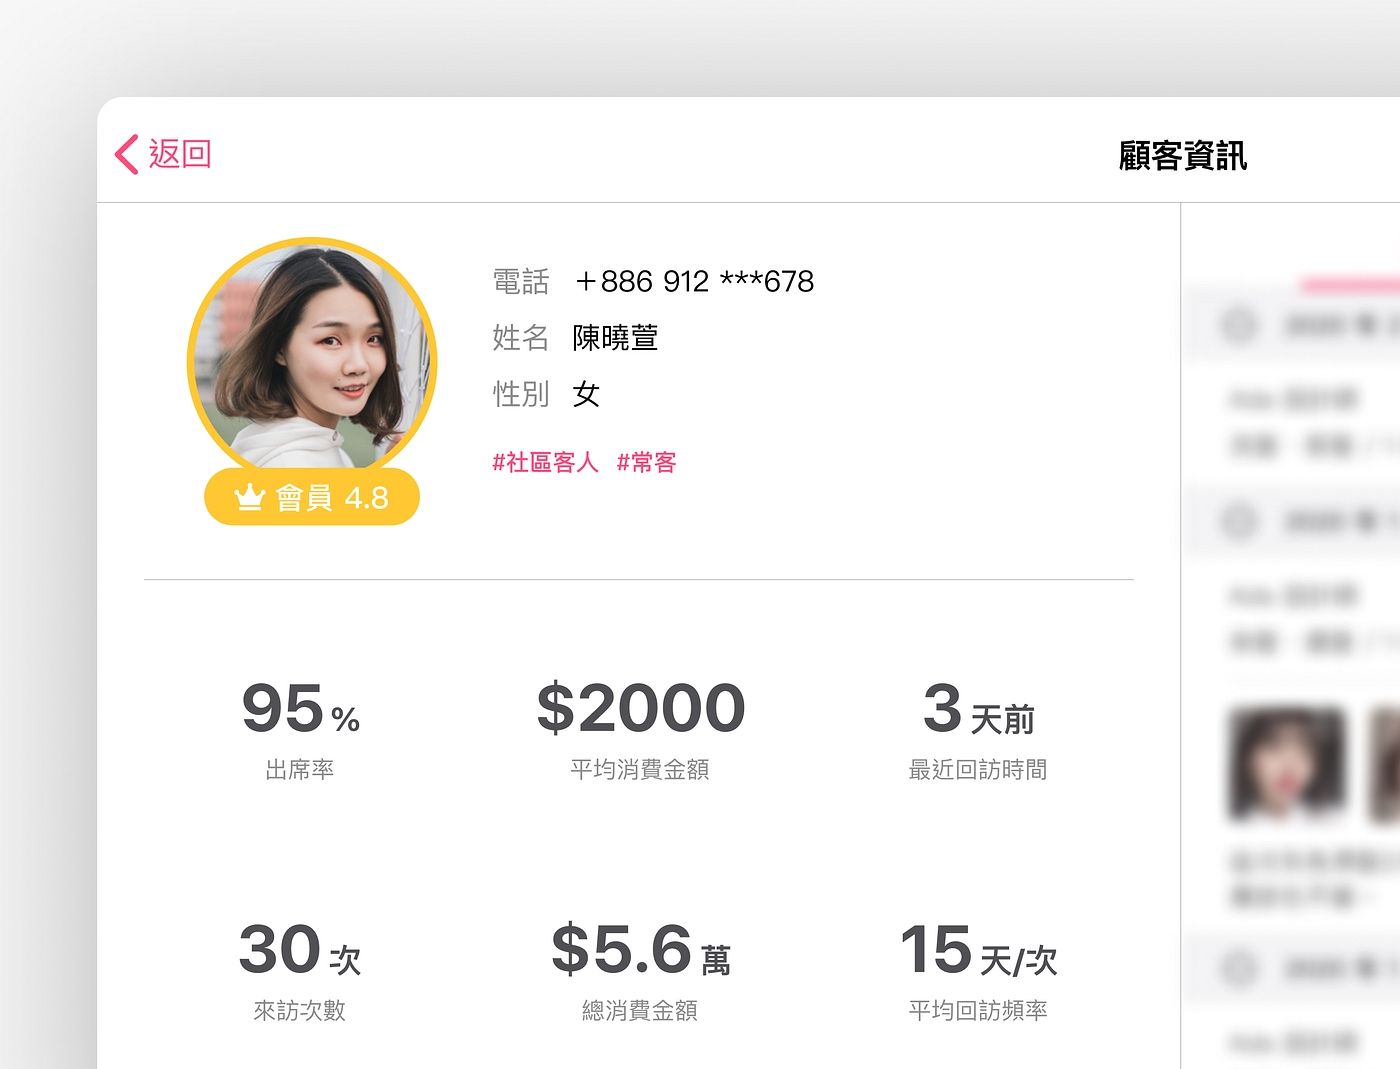
Task: Click the 3 天前 最近回訪時間 statistic
Action: pos(978,727)
